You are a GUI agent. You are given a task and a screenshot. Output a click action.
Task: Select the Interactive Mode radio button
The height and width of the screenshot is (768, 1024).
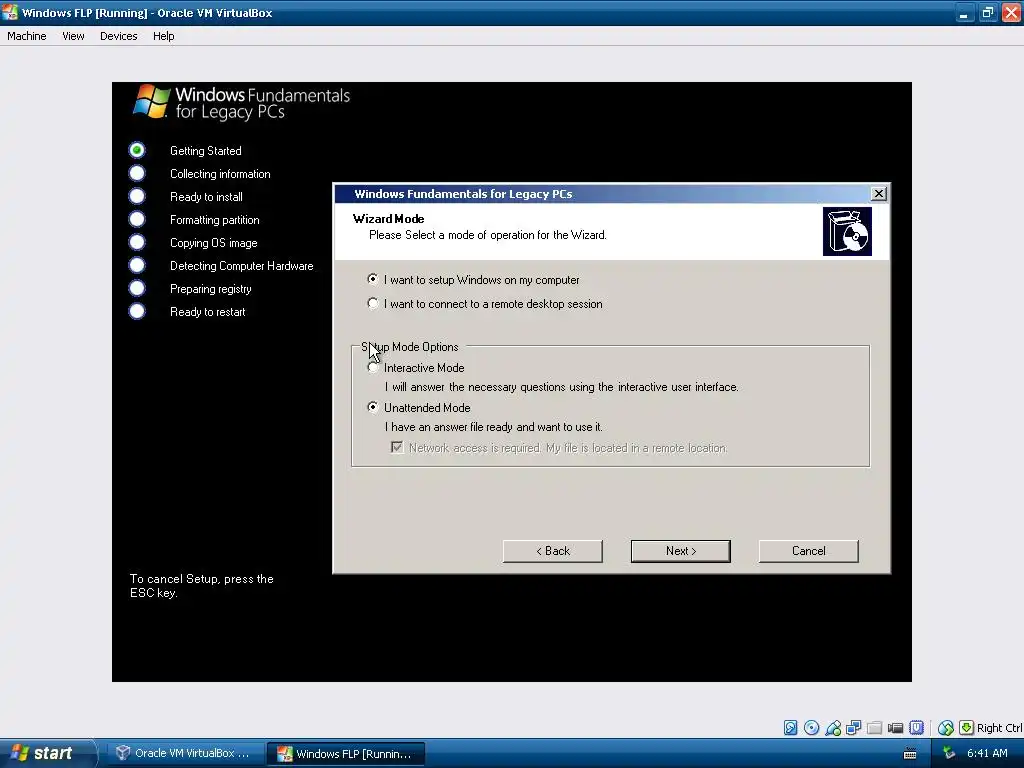[x=373, y=368]
